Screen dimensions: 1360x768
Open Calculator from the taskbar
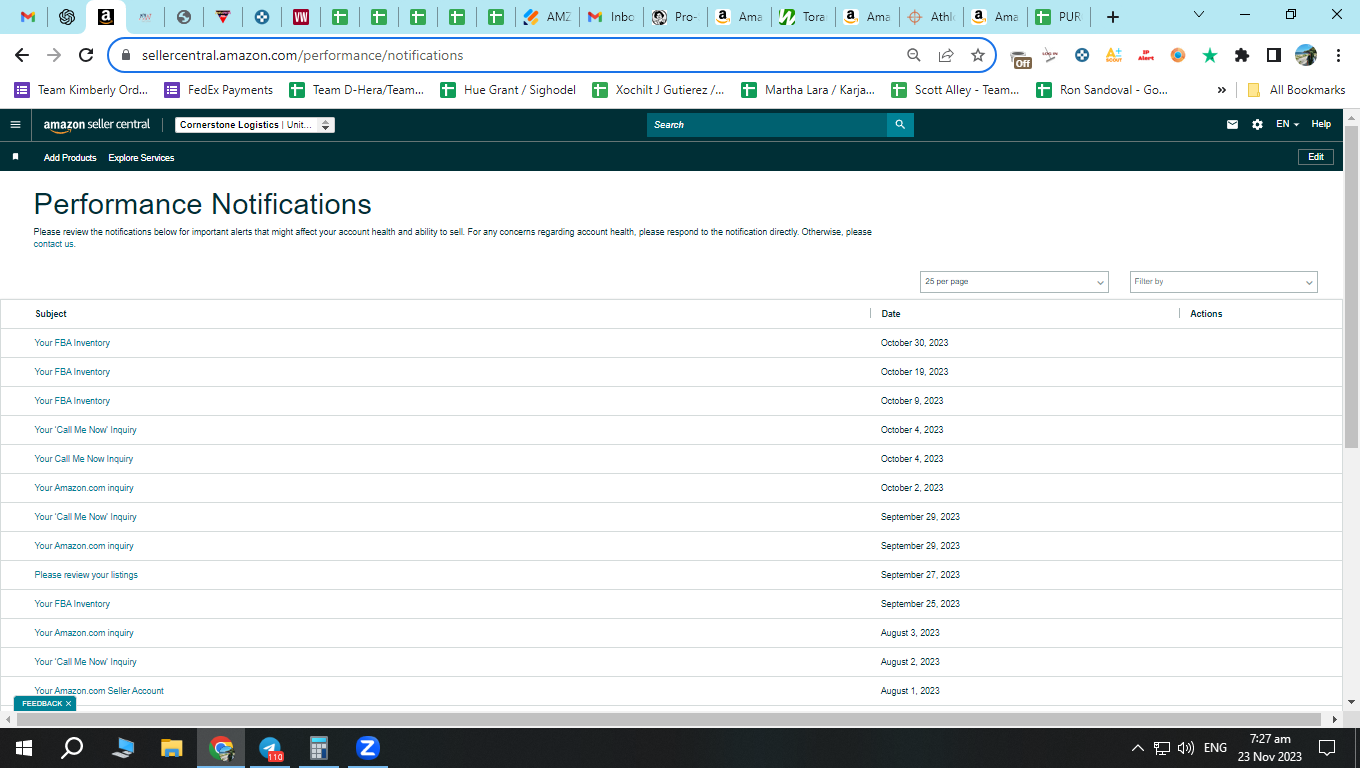[x=319, y=747]
